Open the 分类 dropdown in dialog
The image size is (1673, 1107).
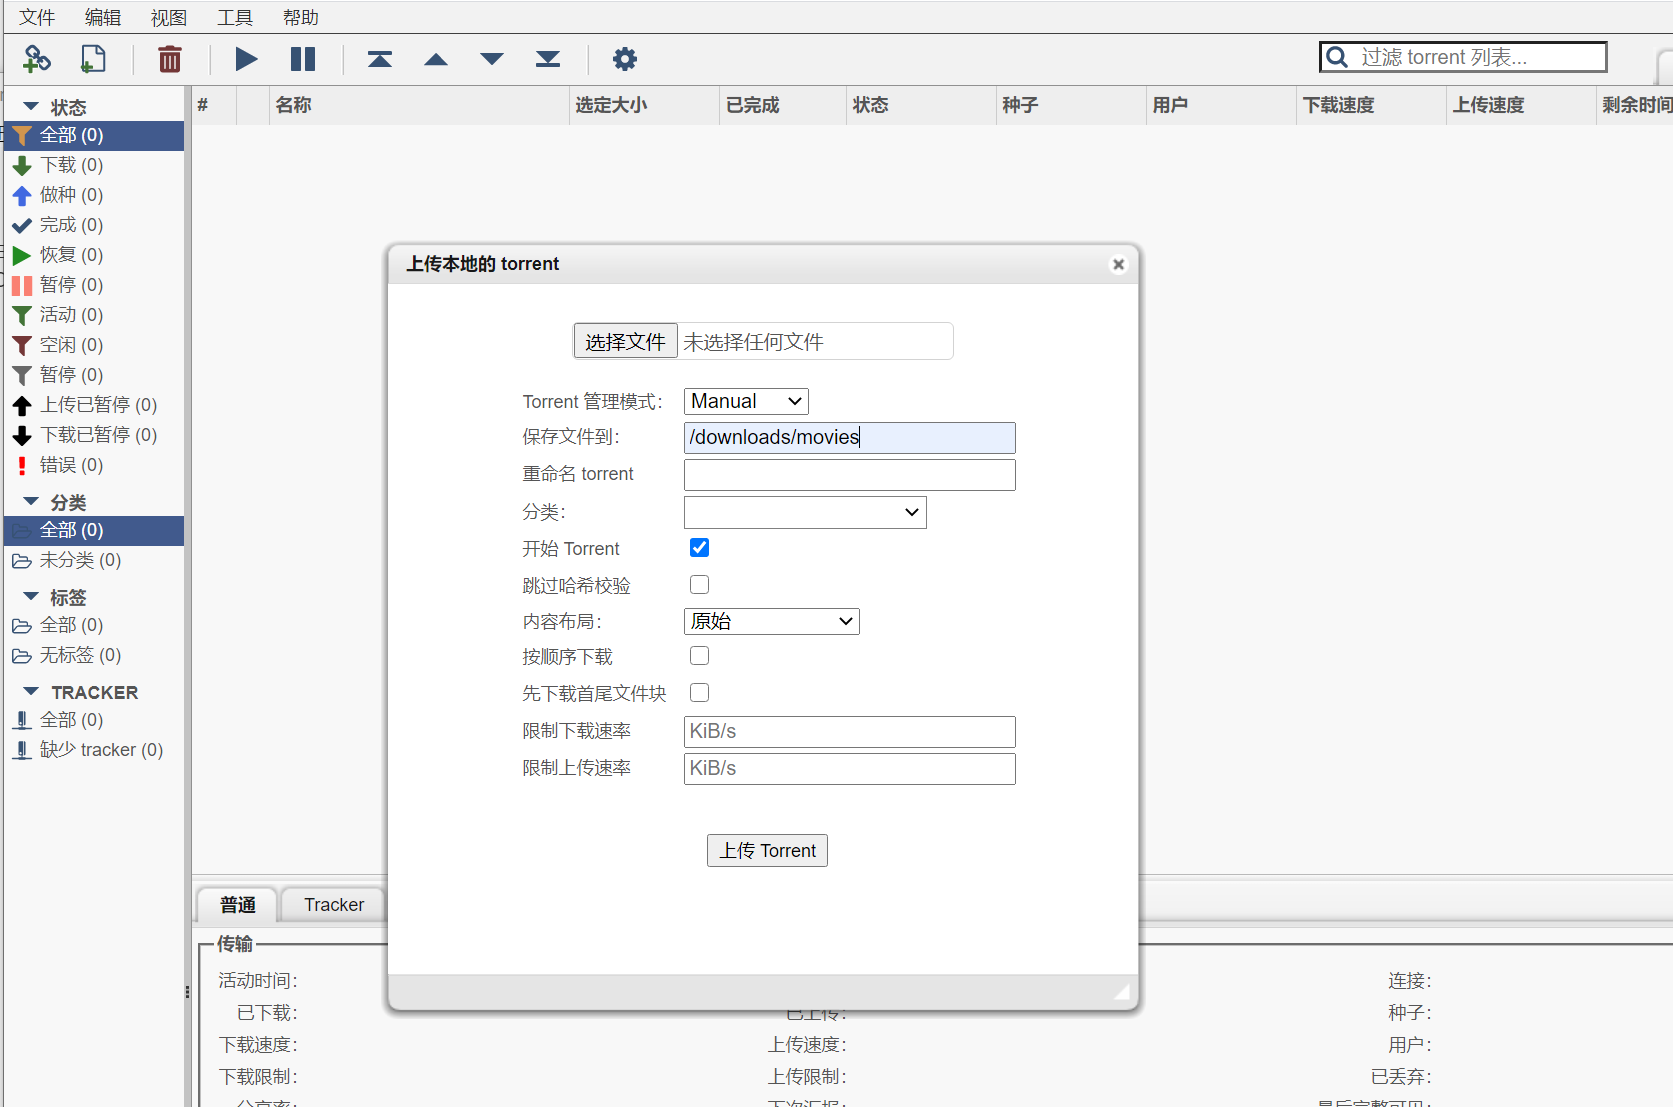tap(805, 512)
